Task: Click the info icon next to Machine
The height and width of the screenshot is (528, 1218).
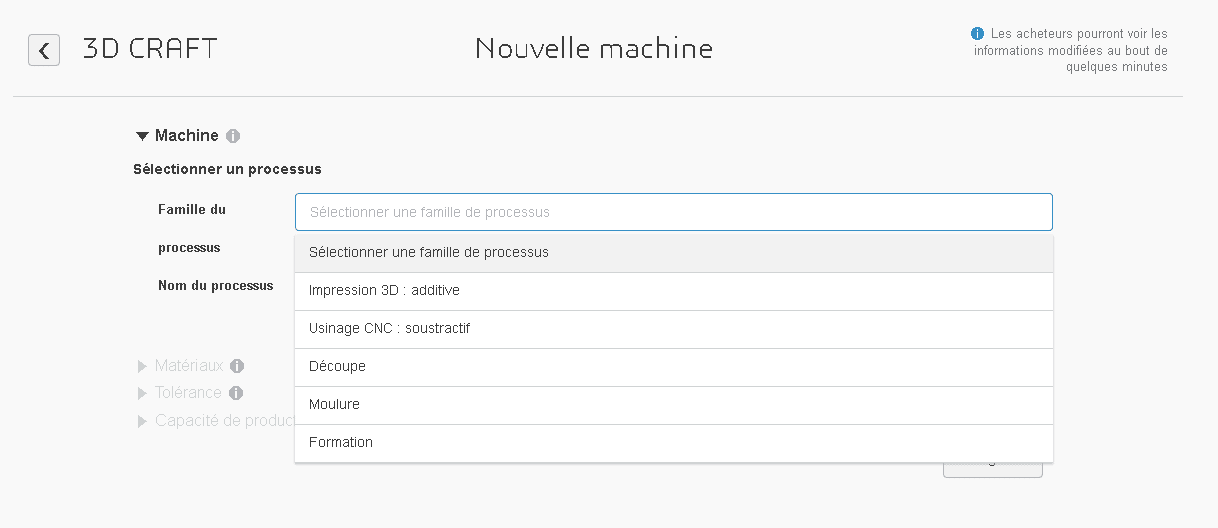Action: (x=233, y=136)
